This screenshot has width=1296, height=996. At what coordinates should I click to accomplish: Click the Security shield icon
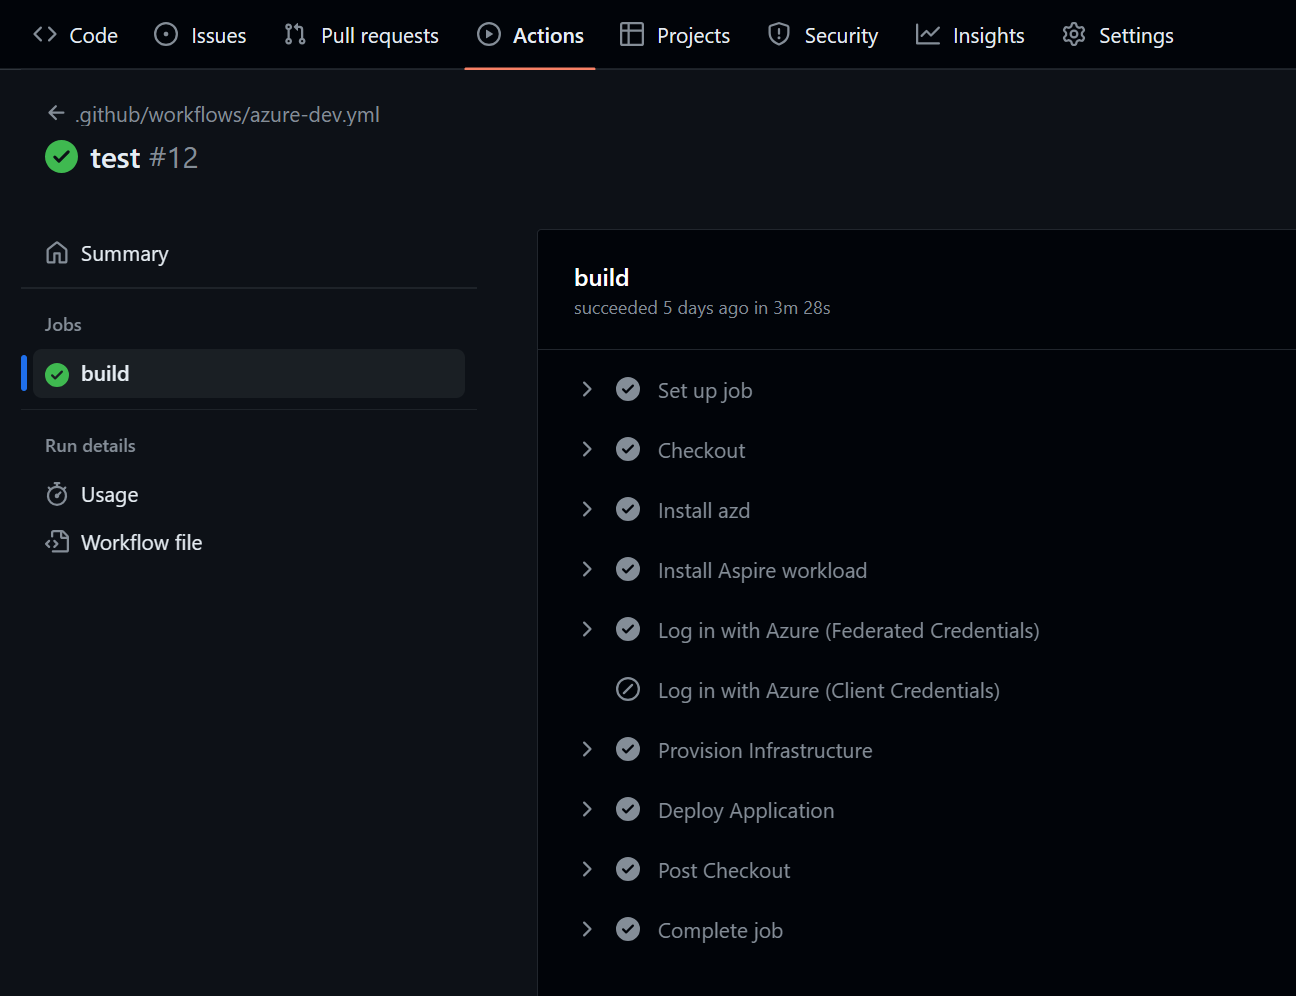(x=778, y=34)
